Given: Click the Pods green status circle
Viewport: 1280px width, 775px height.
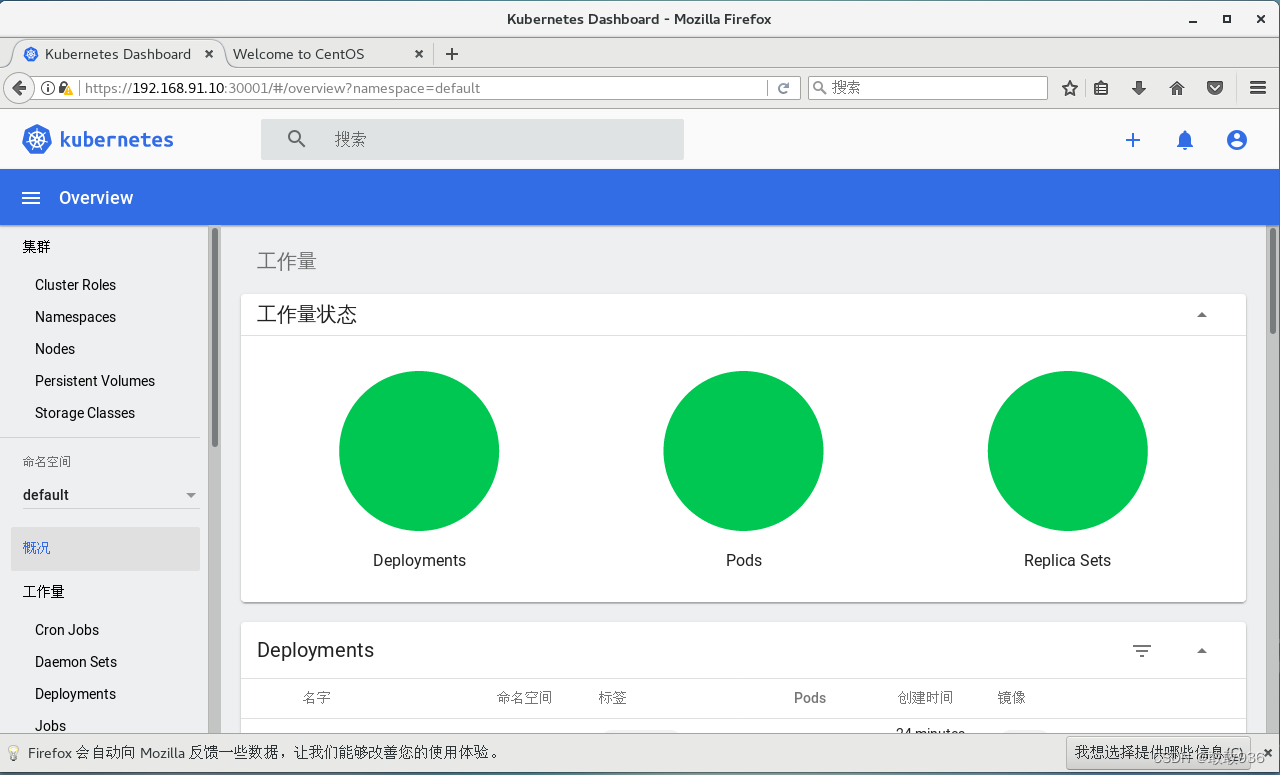Looking at the screenshot, I should 743,451.
